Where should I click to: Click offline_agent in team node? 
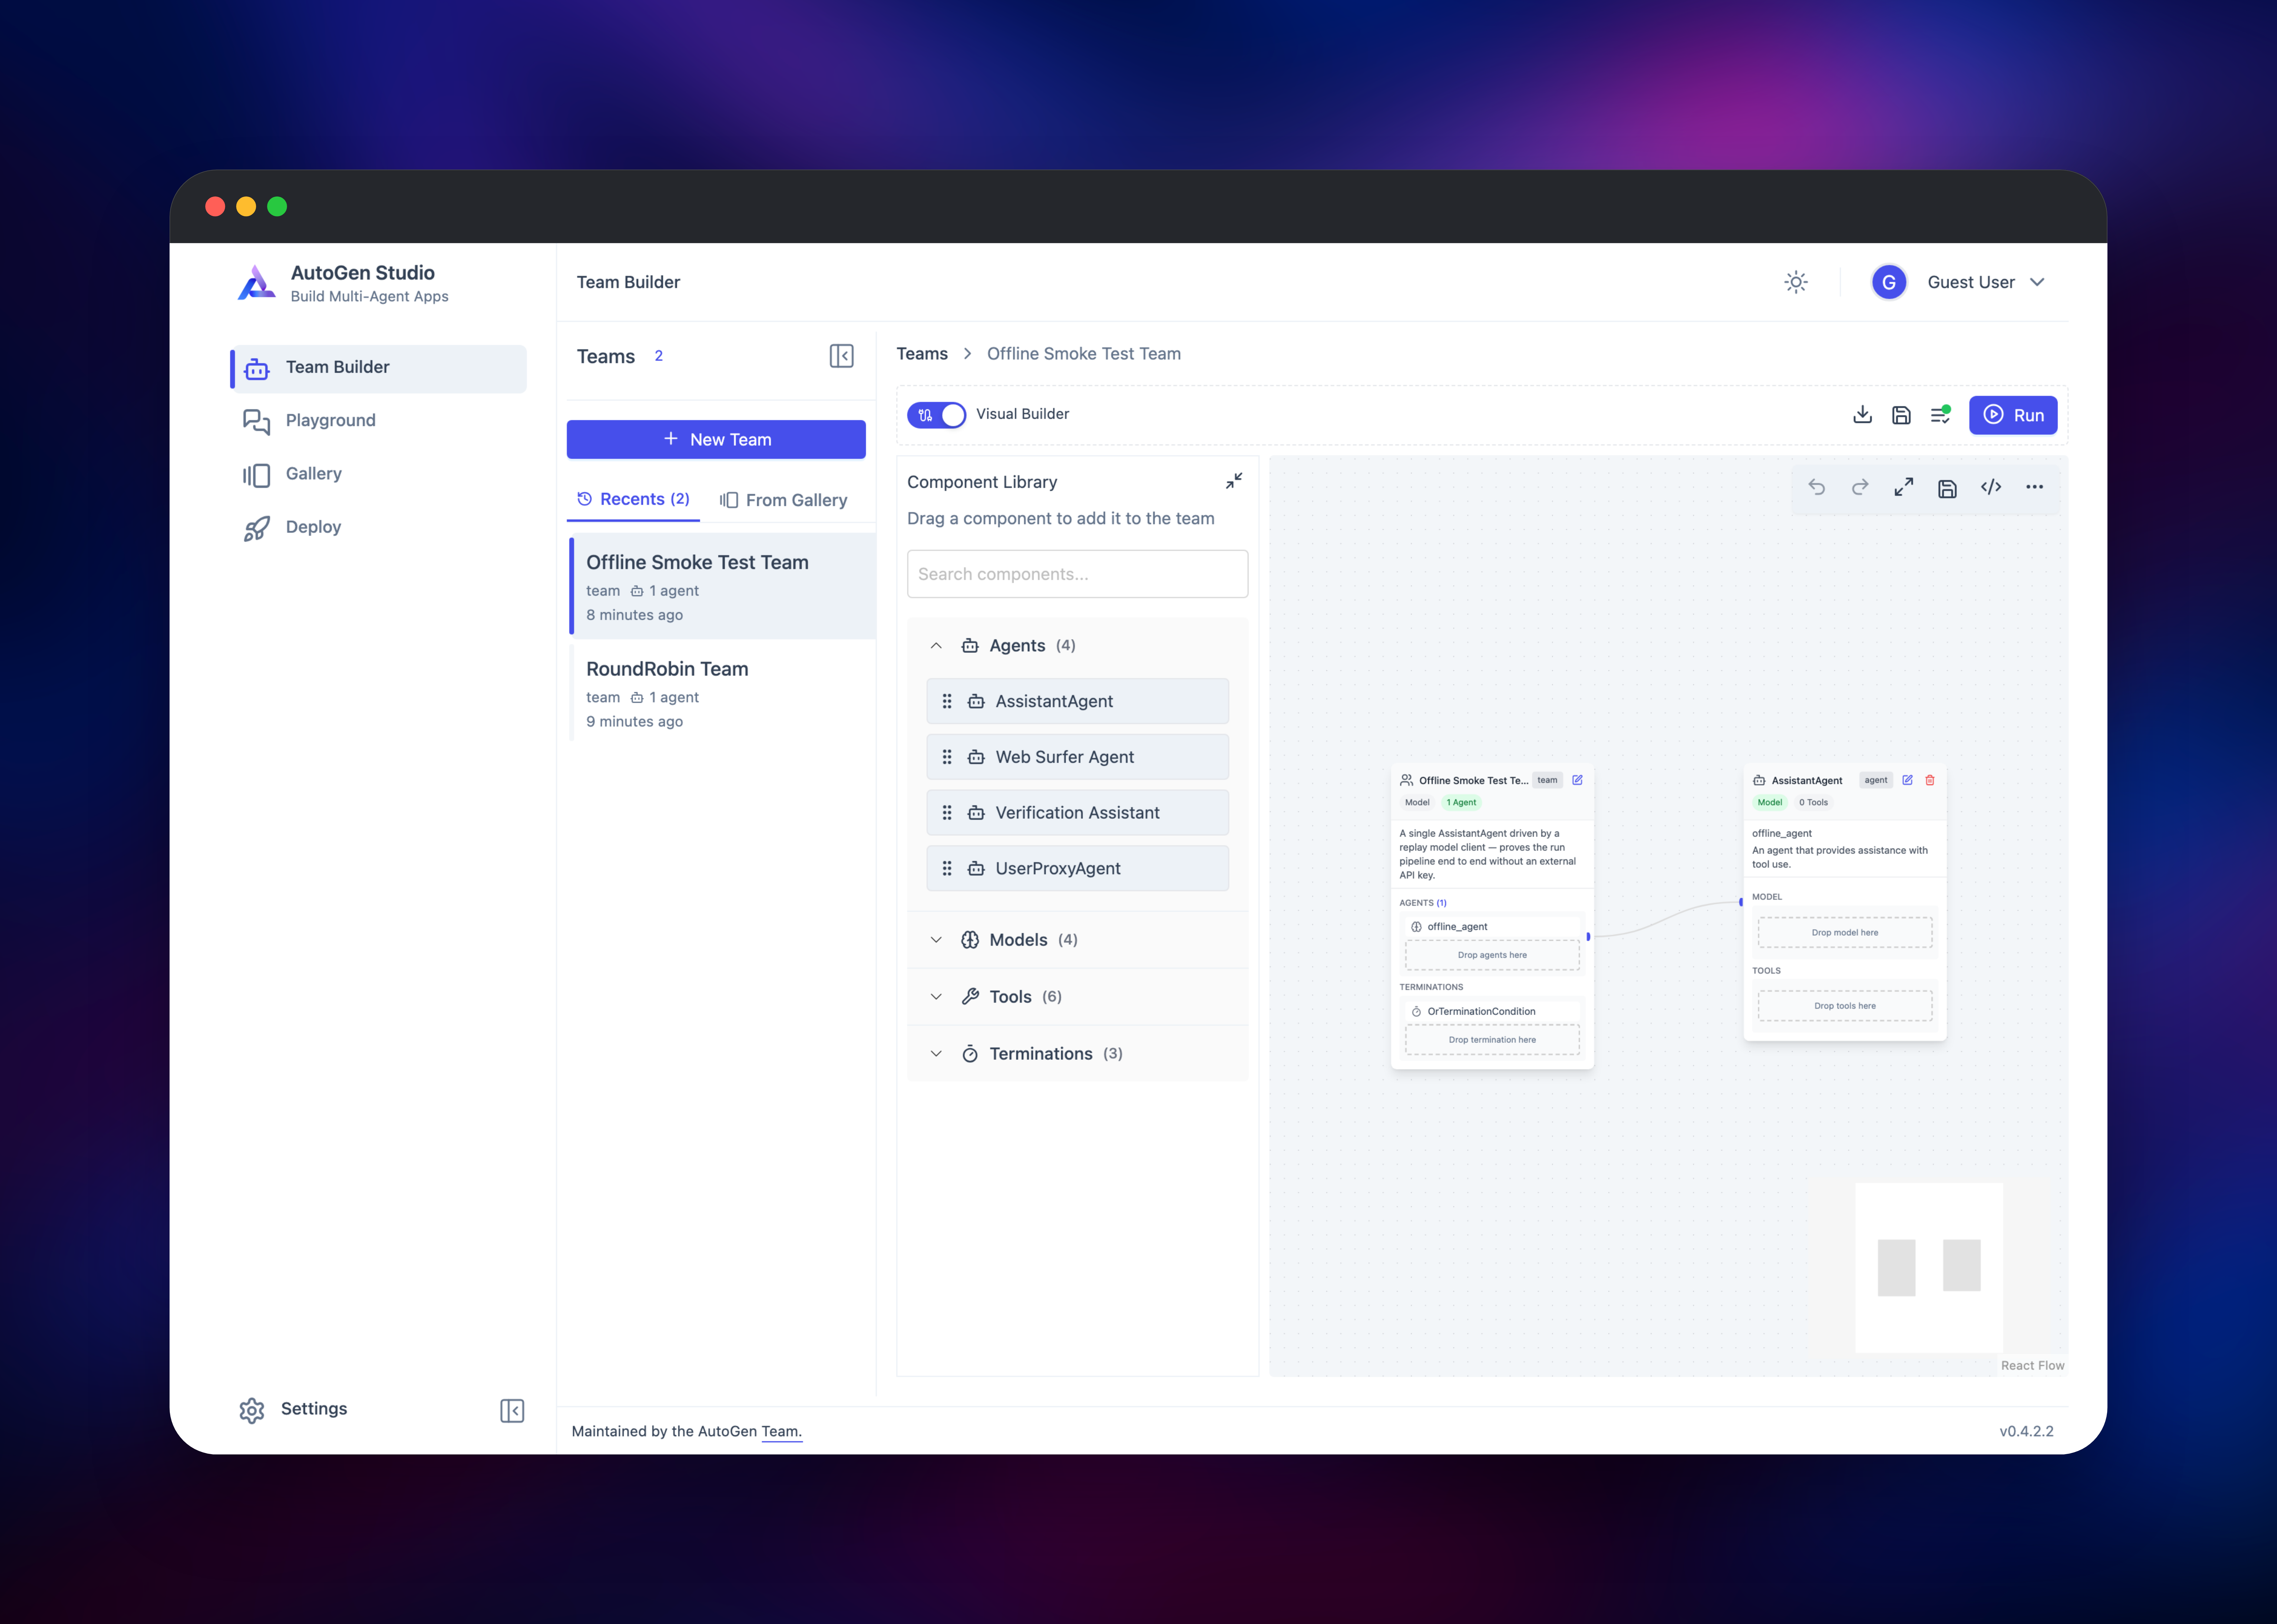point(1492,927)
